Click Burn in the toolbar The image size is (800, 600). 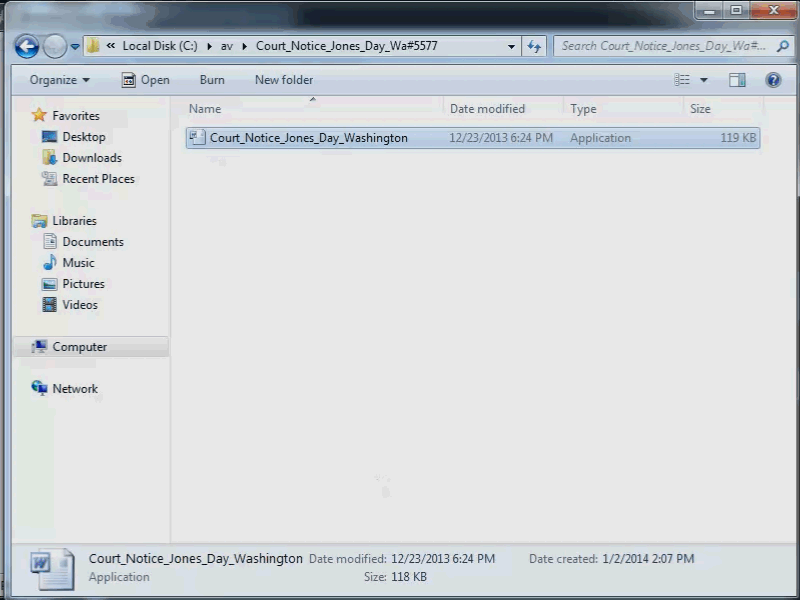(212, 80)
